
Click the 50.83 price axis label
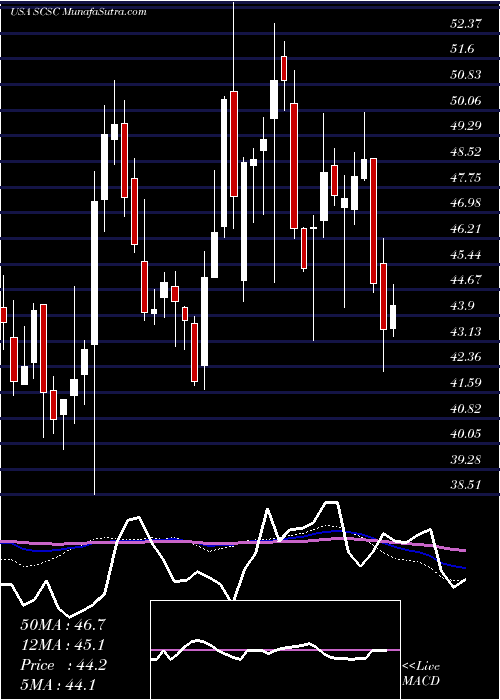coord(466,75)
